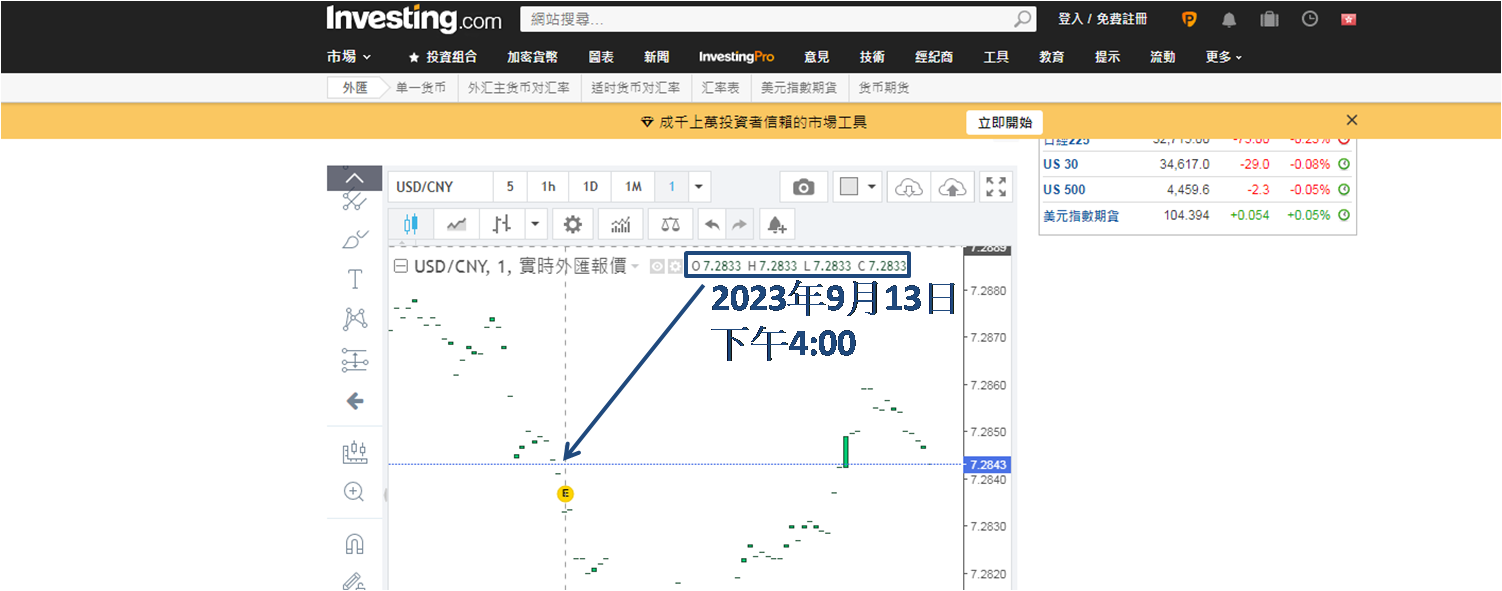Image resolution: width=1502 pixels, height=591 pixels.
Task: Toggle chart fullscreen mode
Action: [x=996, y=187]
